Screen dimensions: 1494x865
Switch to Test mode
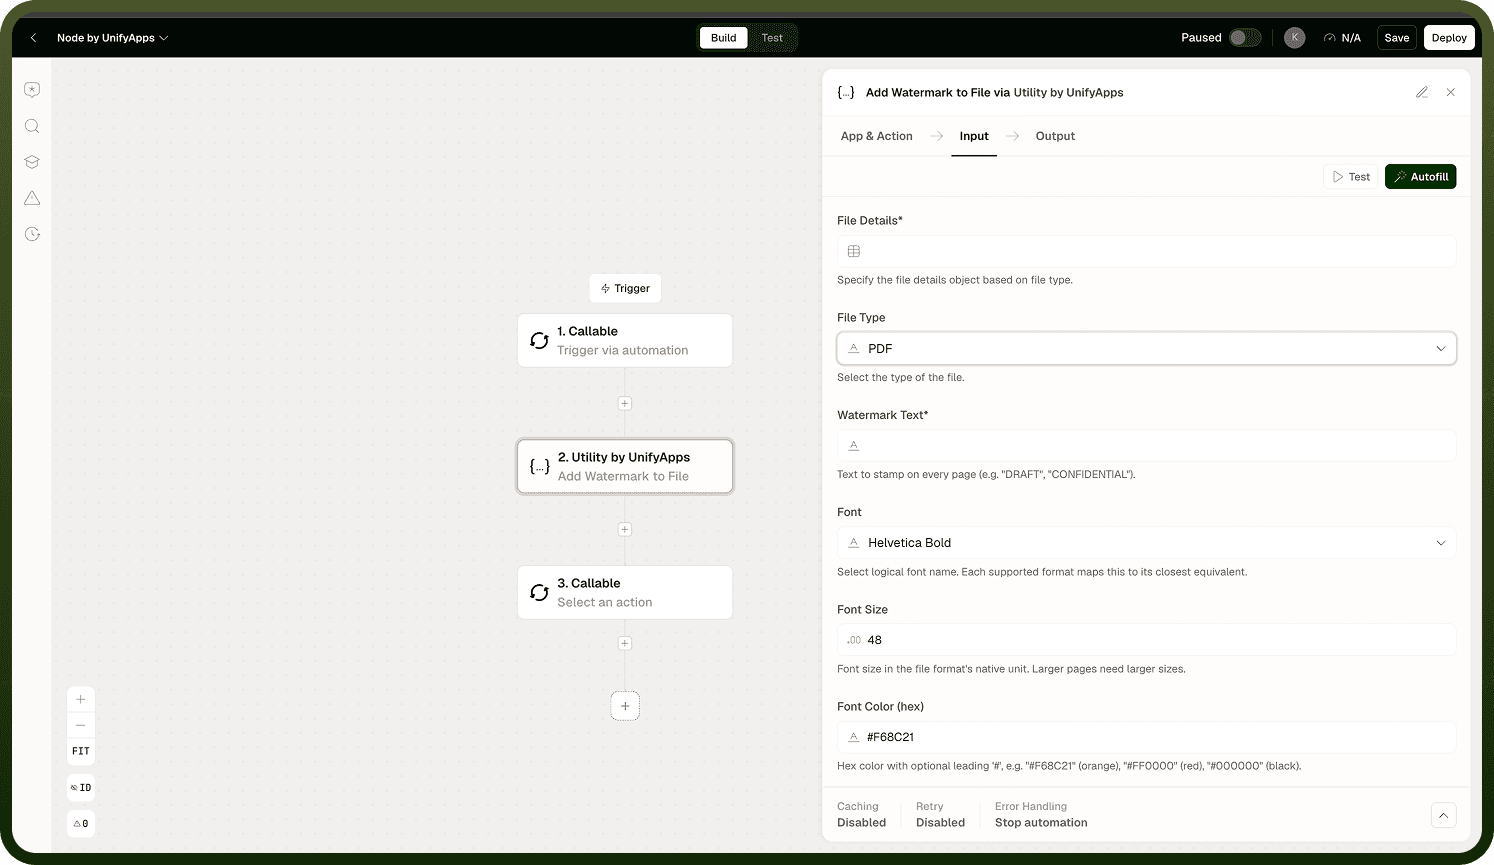772,38
